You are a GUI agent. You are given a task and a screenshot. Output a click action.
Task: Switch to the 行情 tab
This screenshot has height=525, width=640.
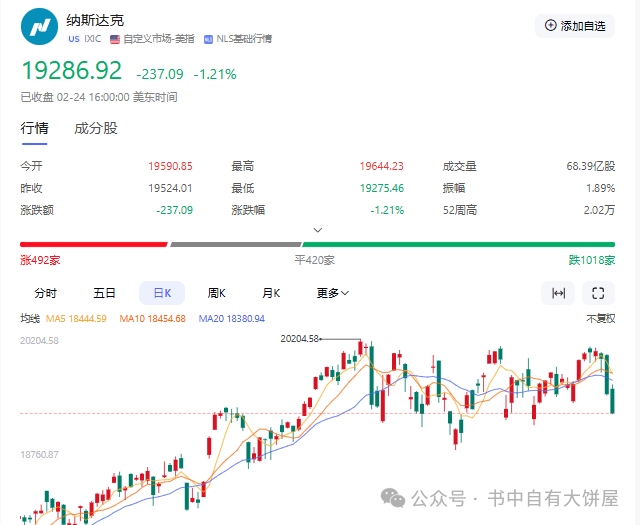35,128
